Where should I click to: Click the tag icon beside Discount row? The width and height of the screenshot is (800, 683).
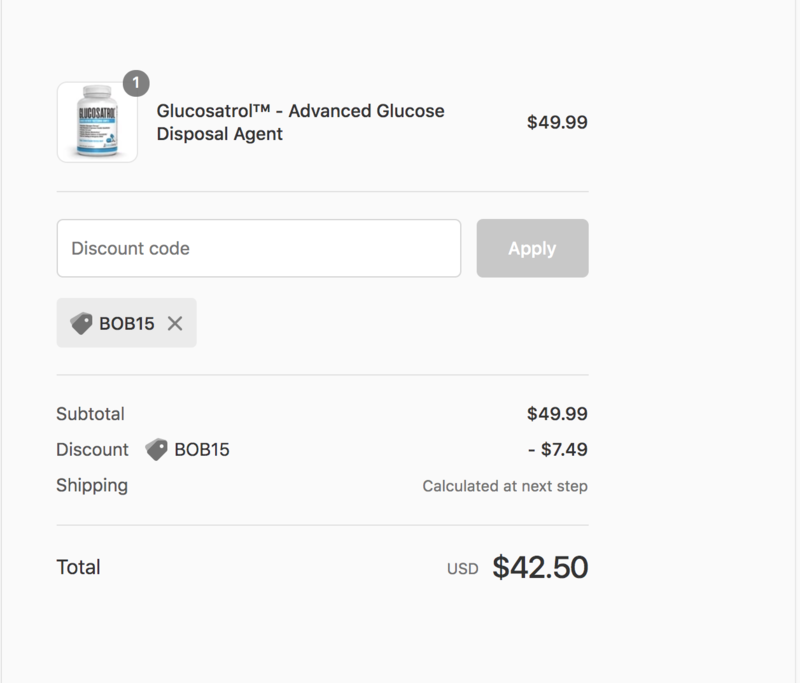coord(156,449)
